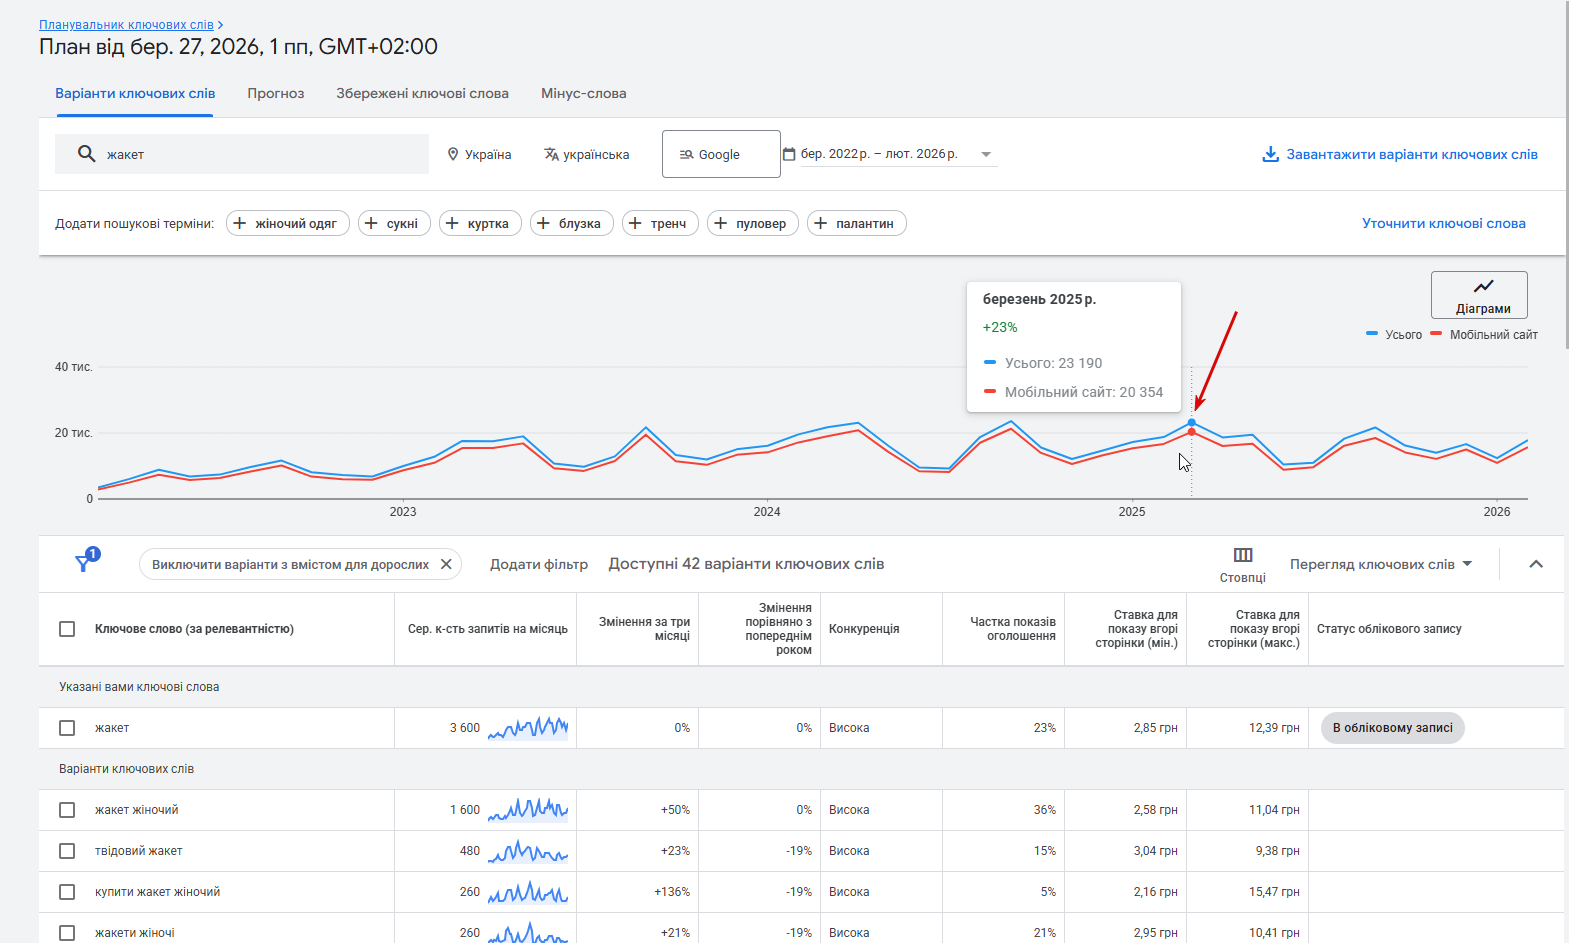Switch to the Прогноз tab
Screen dimensions: 1569x943
[276, 93]
